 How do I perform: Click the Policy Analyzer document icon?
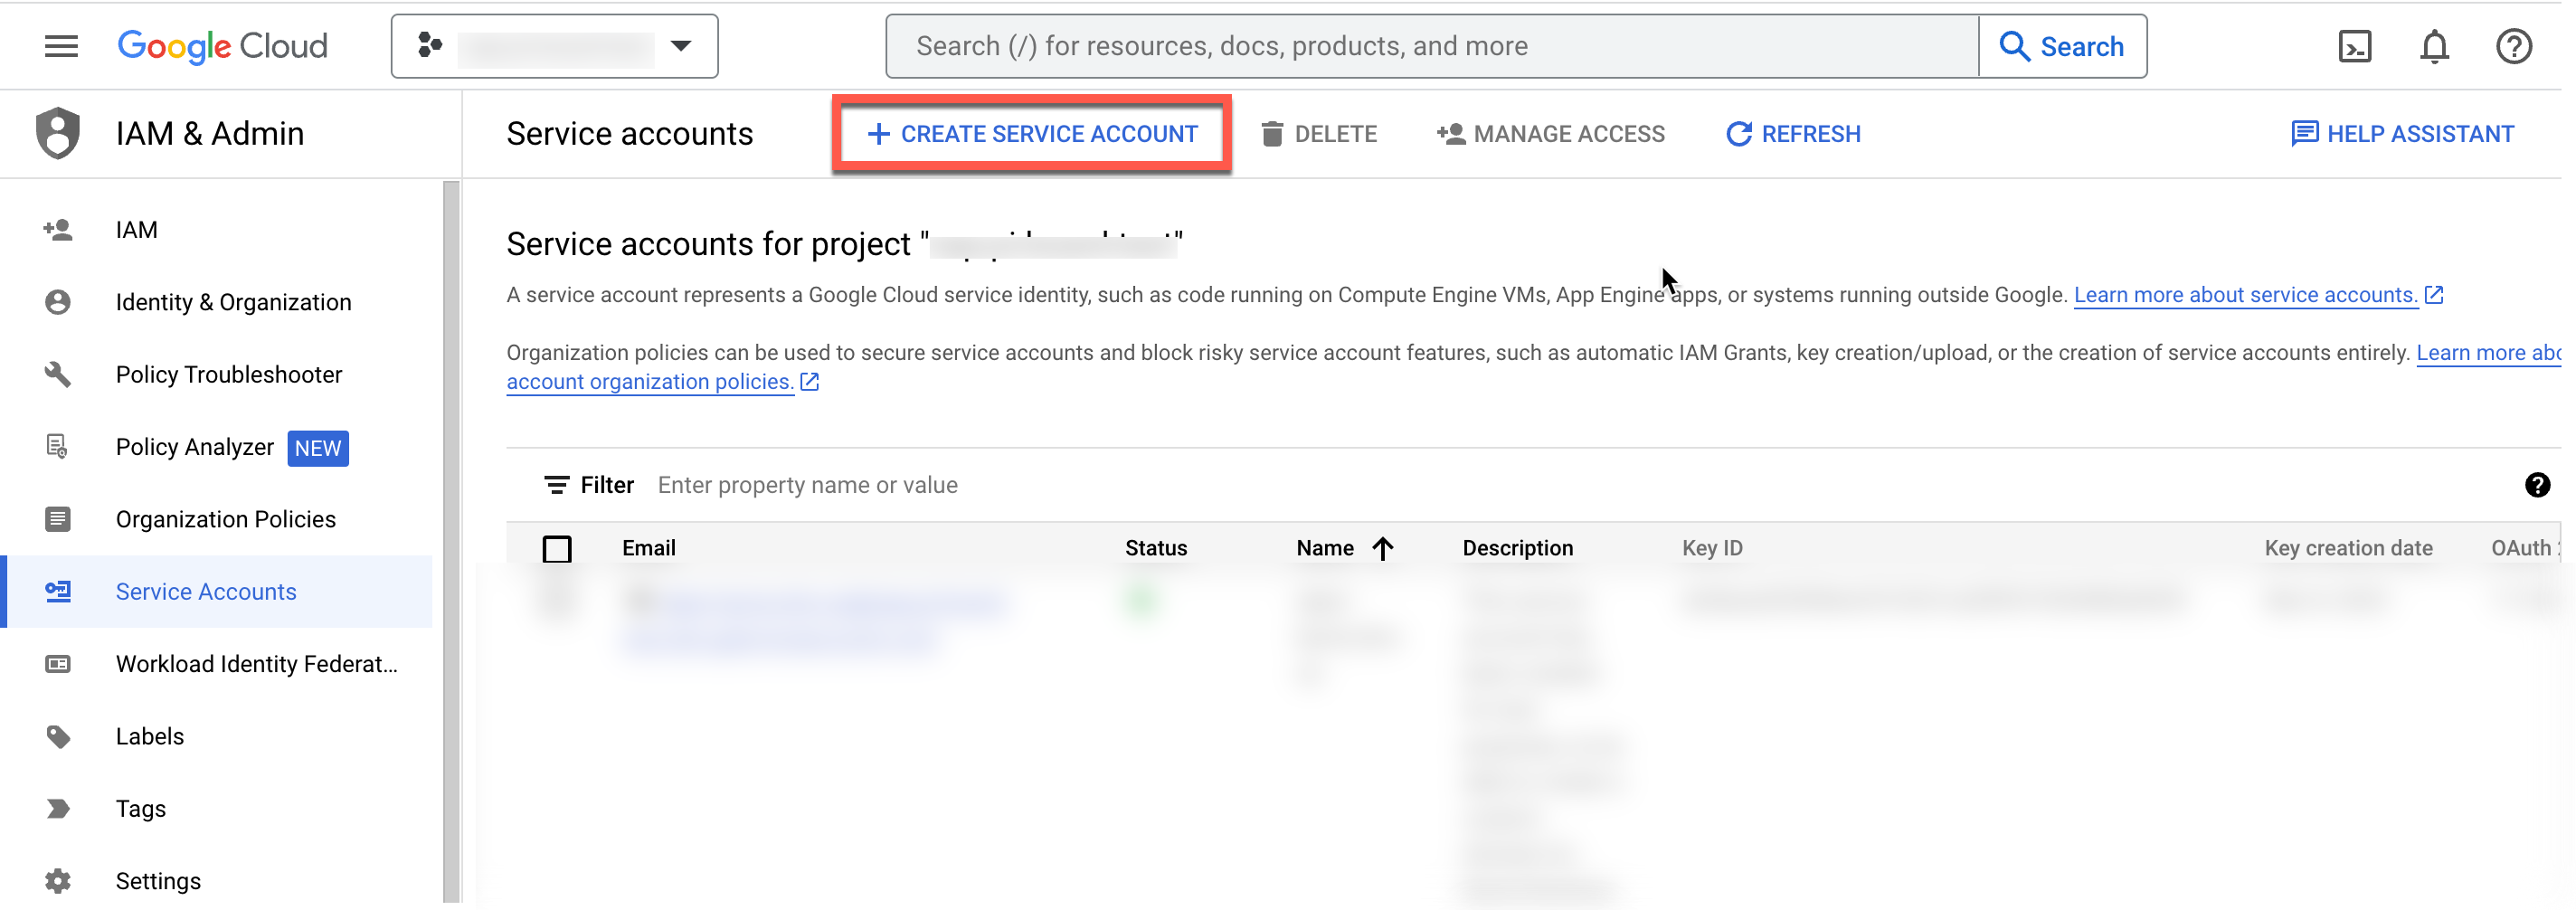pyautogui.click(x=58, y=447)
